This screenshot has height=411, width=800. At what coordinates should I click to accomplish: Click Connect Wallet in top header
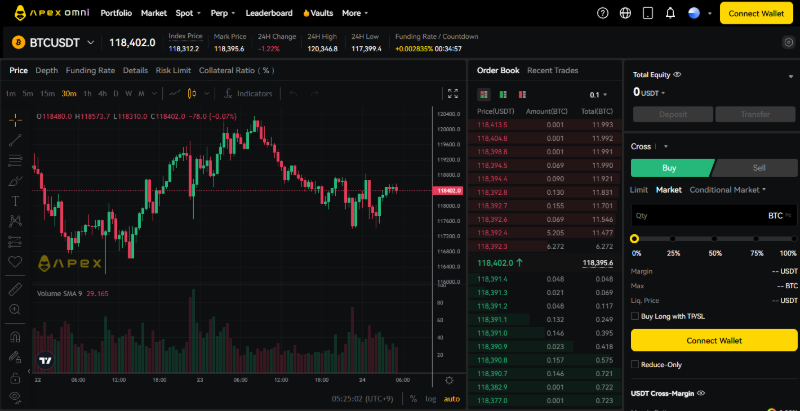point(756,13)
